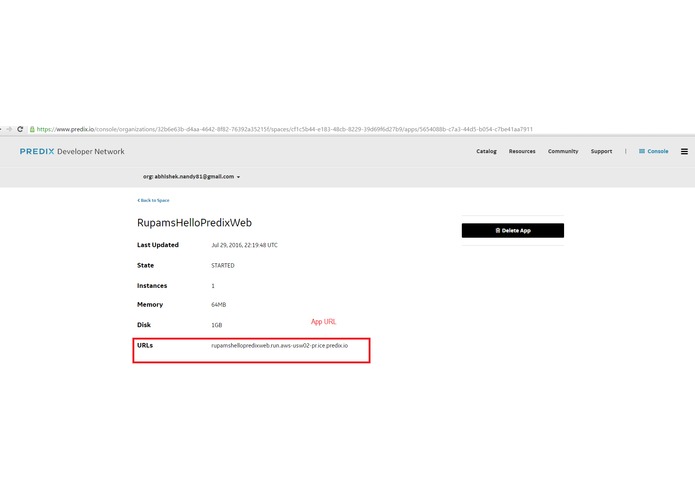Click the State label
This screenshot has height=494, width=695.
tap(145, 265)
